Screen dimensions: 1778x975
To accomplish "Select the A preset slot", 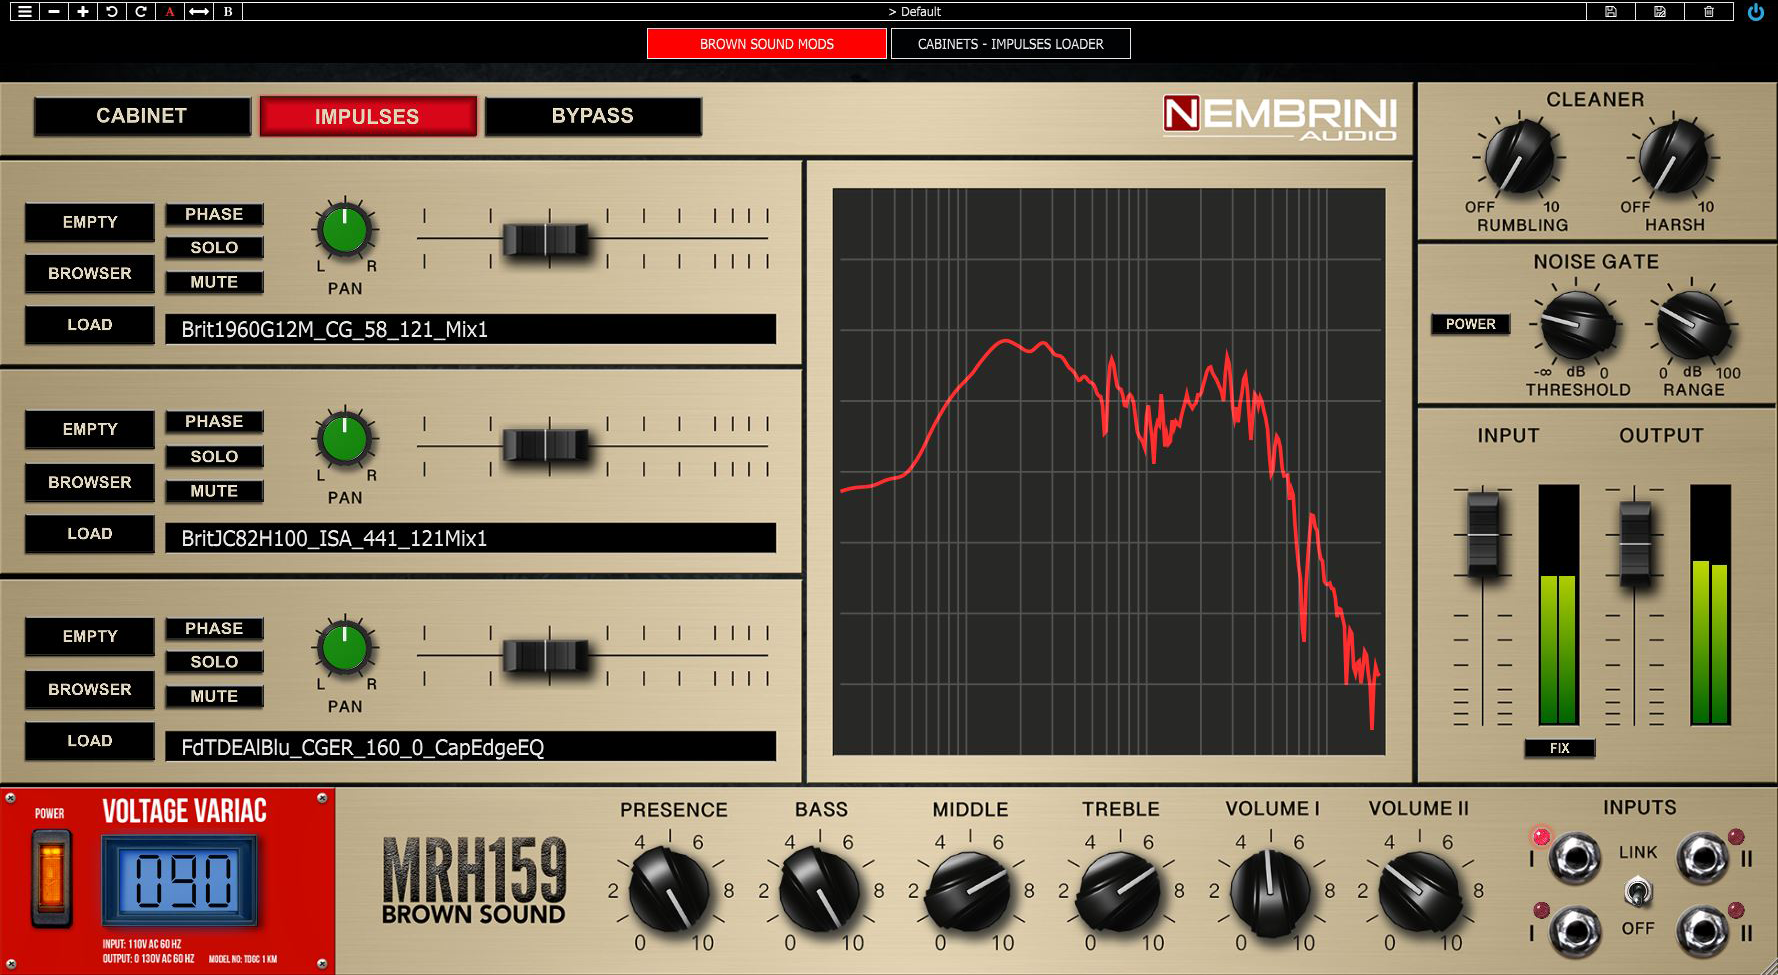I will [170, 11].
